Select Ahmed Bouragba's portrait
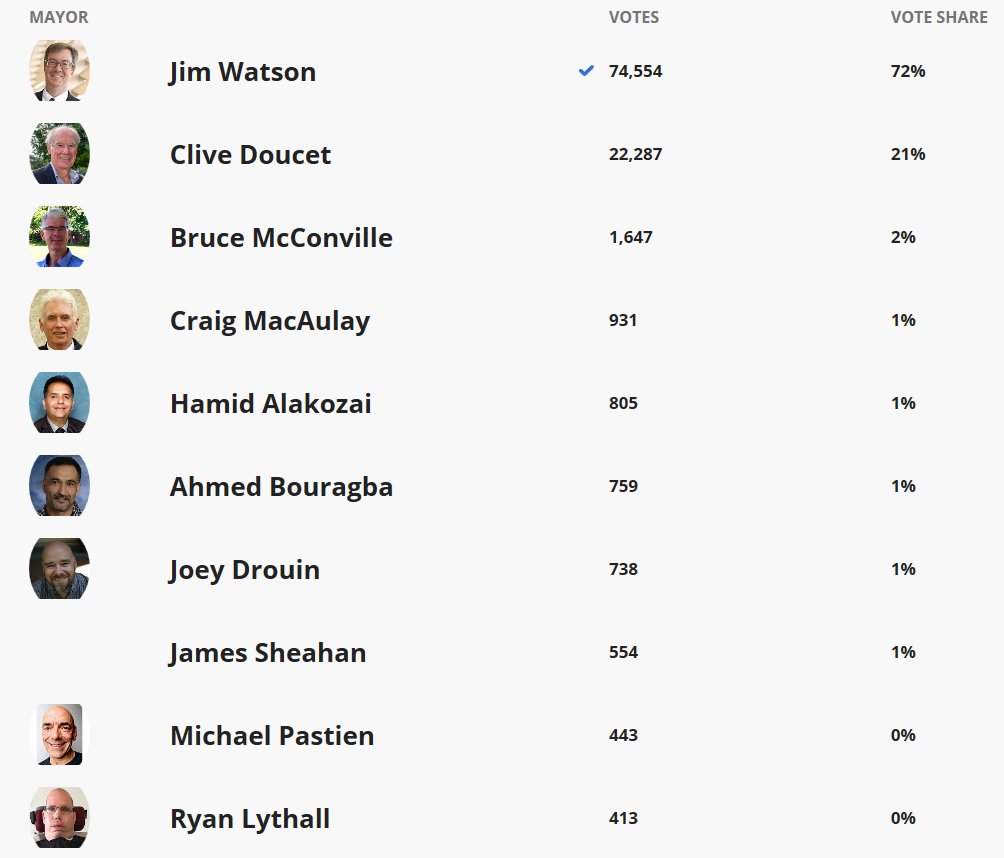Screen dimensions: 1004x858 pos(59,486)
